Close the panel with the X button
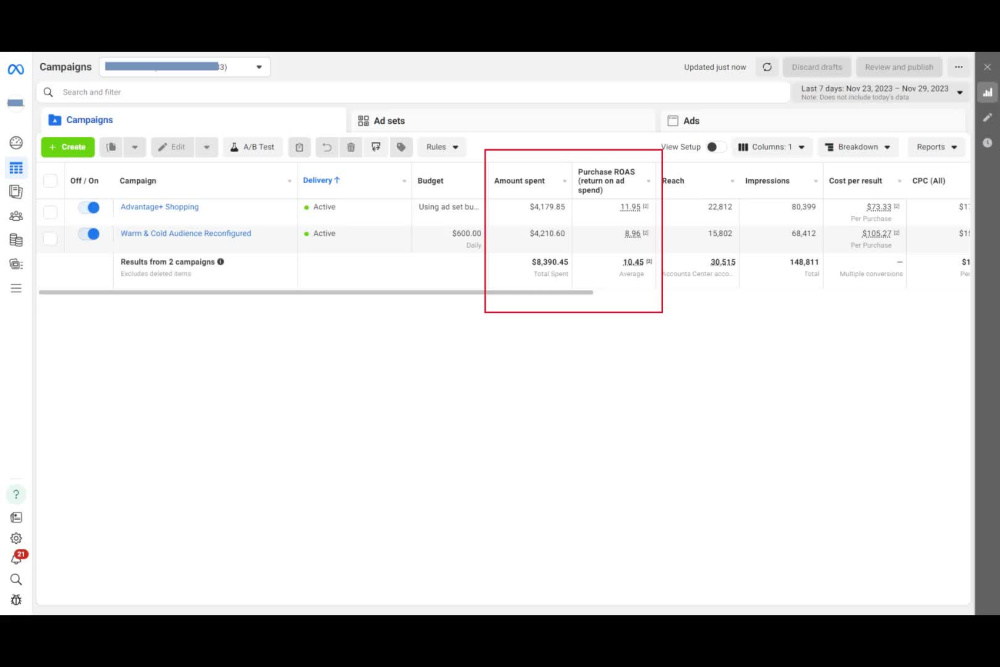1000x667 pixels. tap(987, 67)
